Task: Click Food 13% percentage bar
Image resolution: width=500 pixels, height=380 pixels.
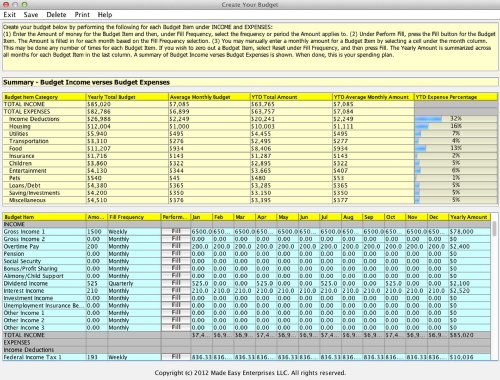Action: pyautogui.click(x=456, y=148)
